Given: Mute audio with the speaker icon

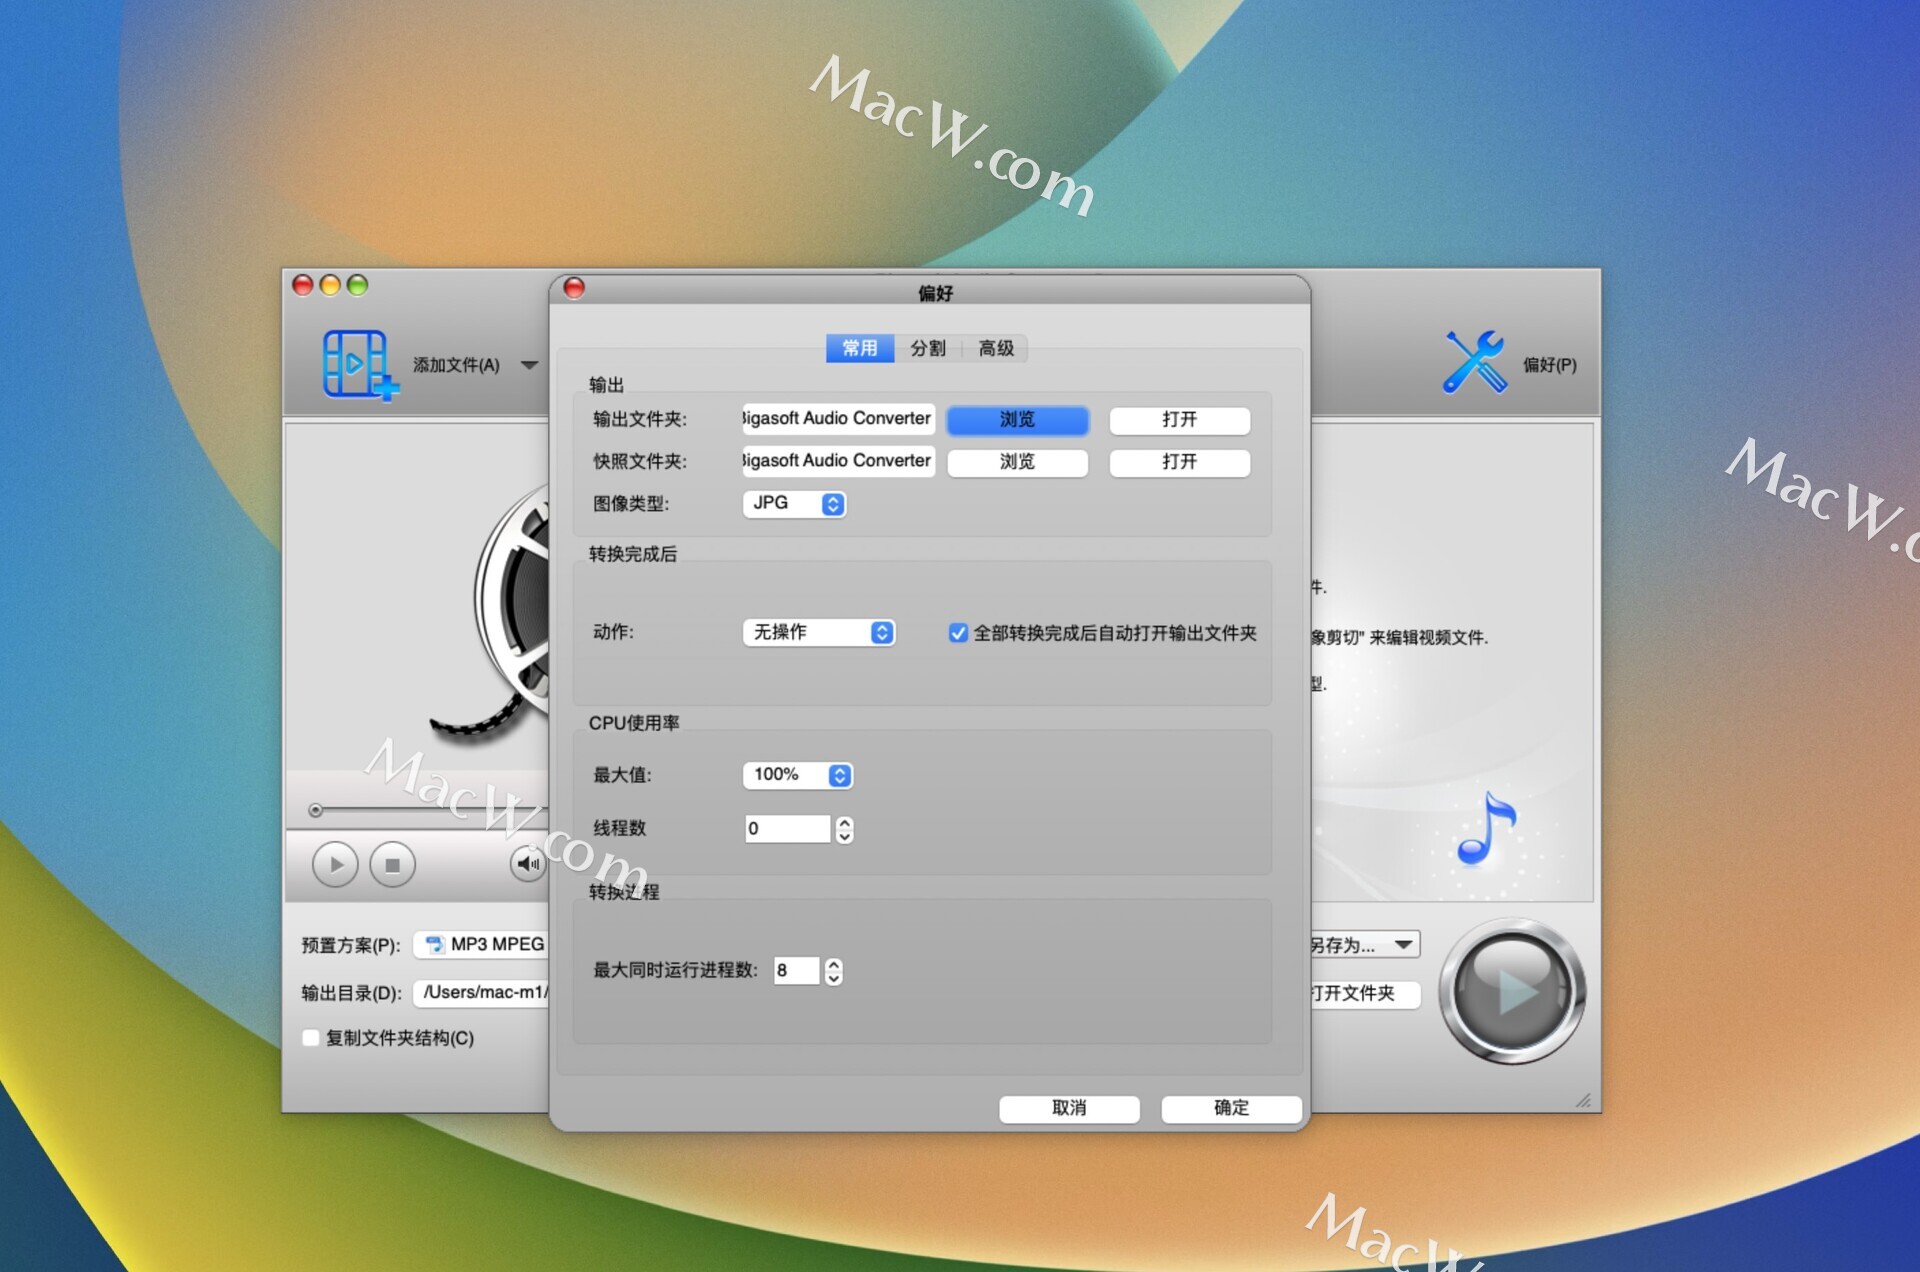Looking at the screenshot, I should click(528, 863).
